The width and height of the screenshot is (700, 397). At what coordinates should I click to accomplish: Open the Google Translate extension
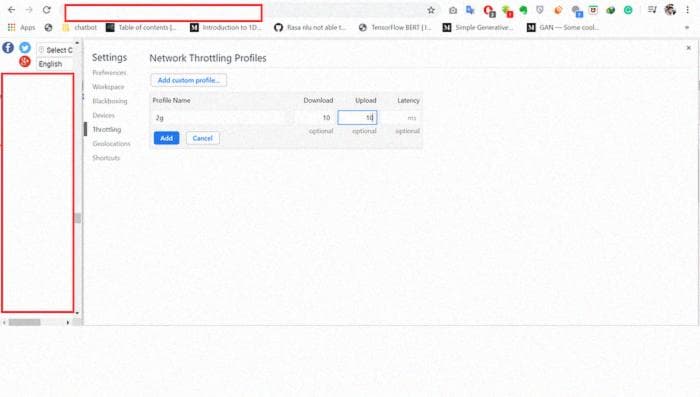pos(470,10)
